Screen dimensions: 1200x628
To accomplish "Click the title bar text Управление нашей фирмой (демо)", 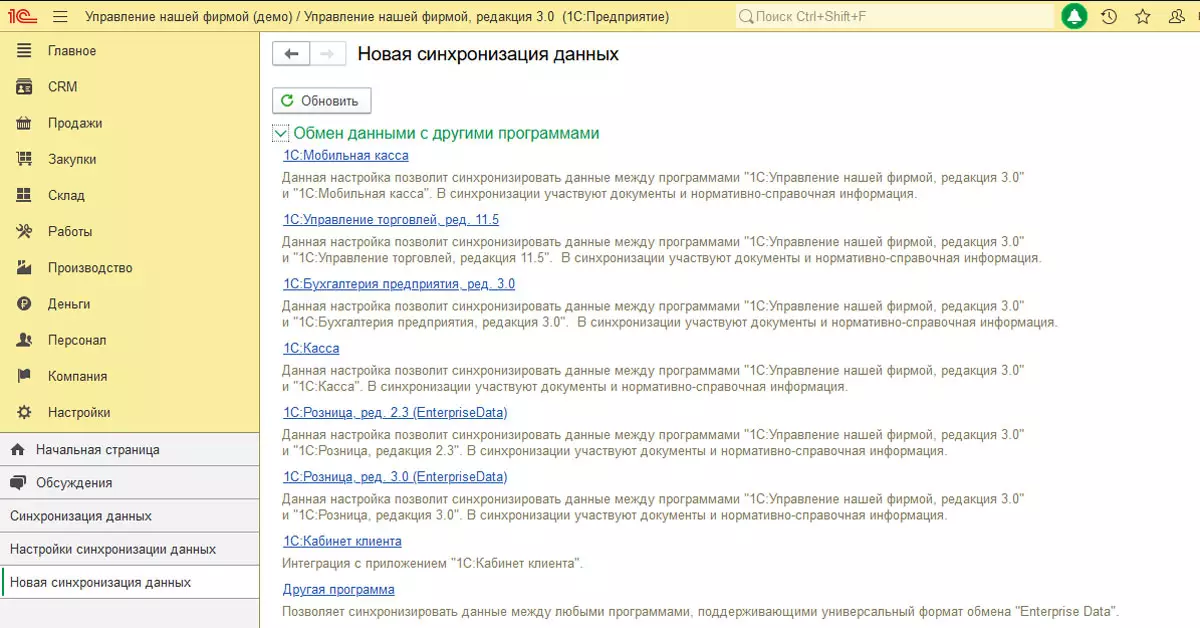I will click(189, 17).
